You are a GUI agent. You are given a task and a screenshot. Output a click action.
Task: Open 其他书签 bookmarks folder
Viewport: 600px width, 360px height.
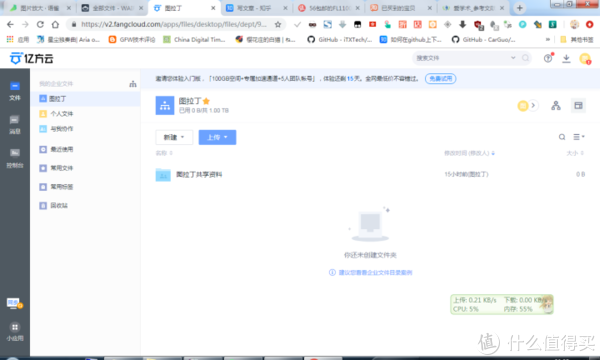(x=577, y=39)
